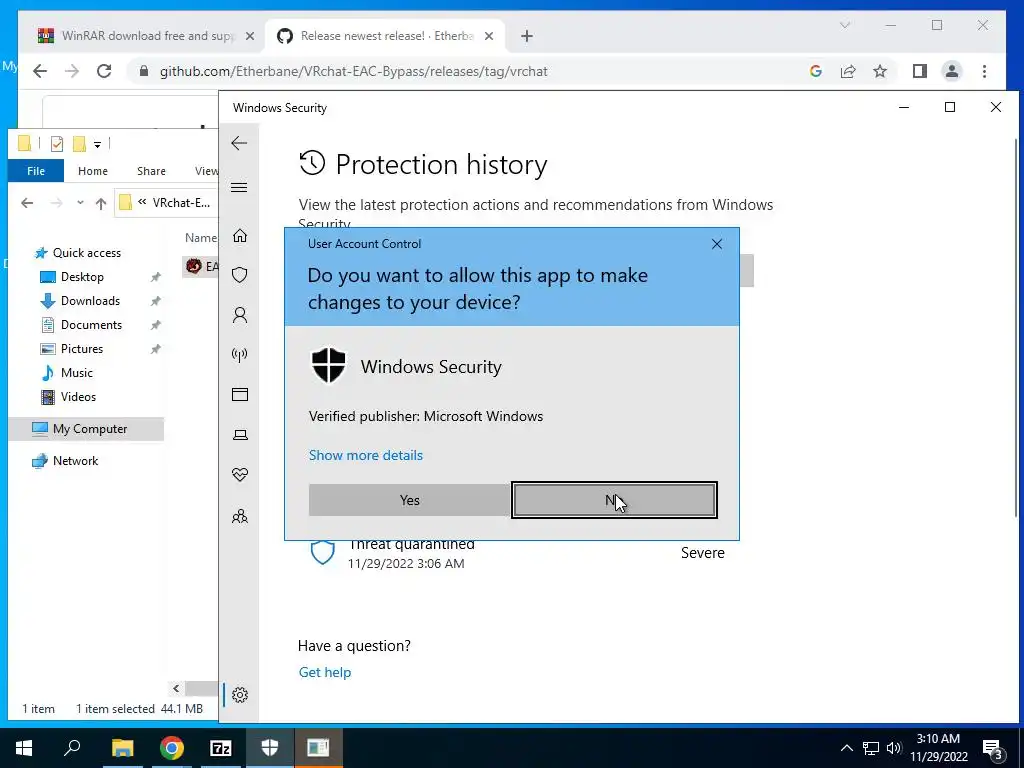Open a new Chrome tab
The height and width of the screenshot is (768, 1024).
(x=527, y=36)
